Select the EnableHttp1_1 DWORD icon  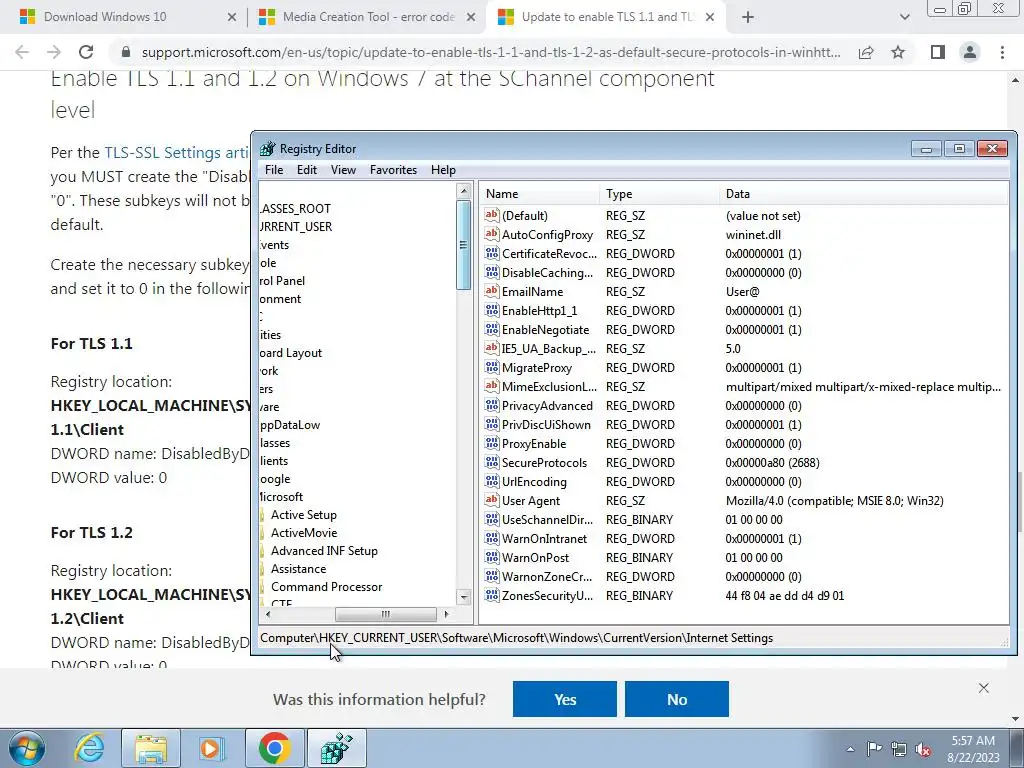(x=492, y=310)
